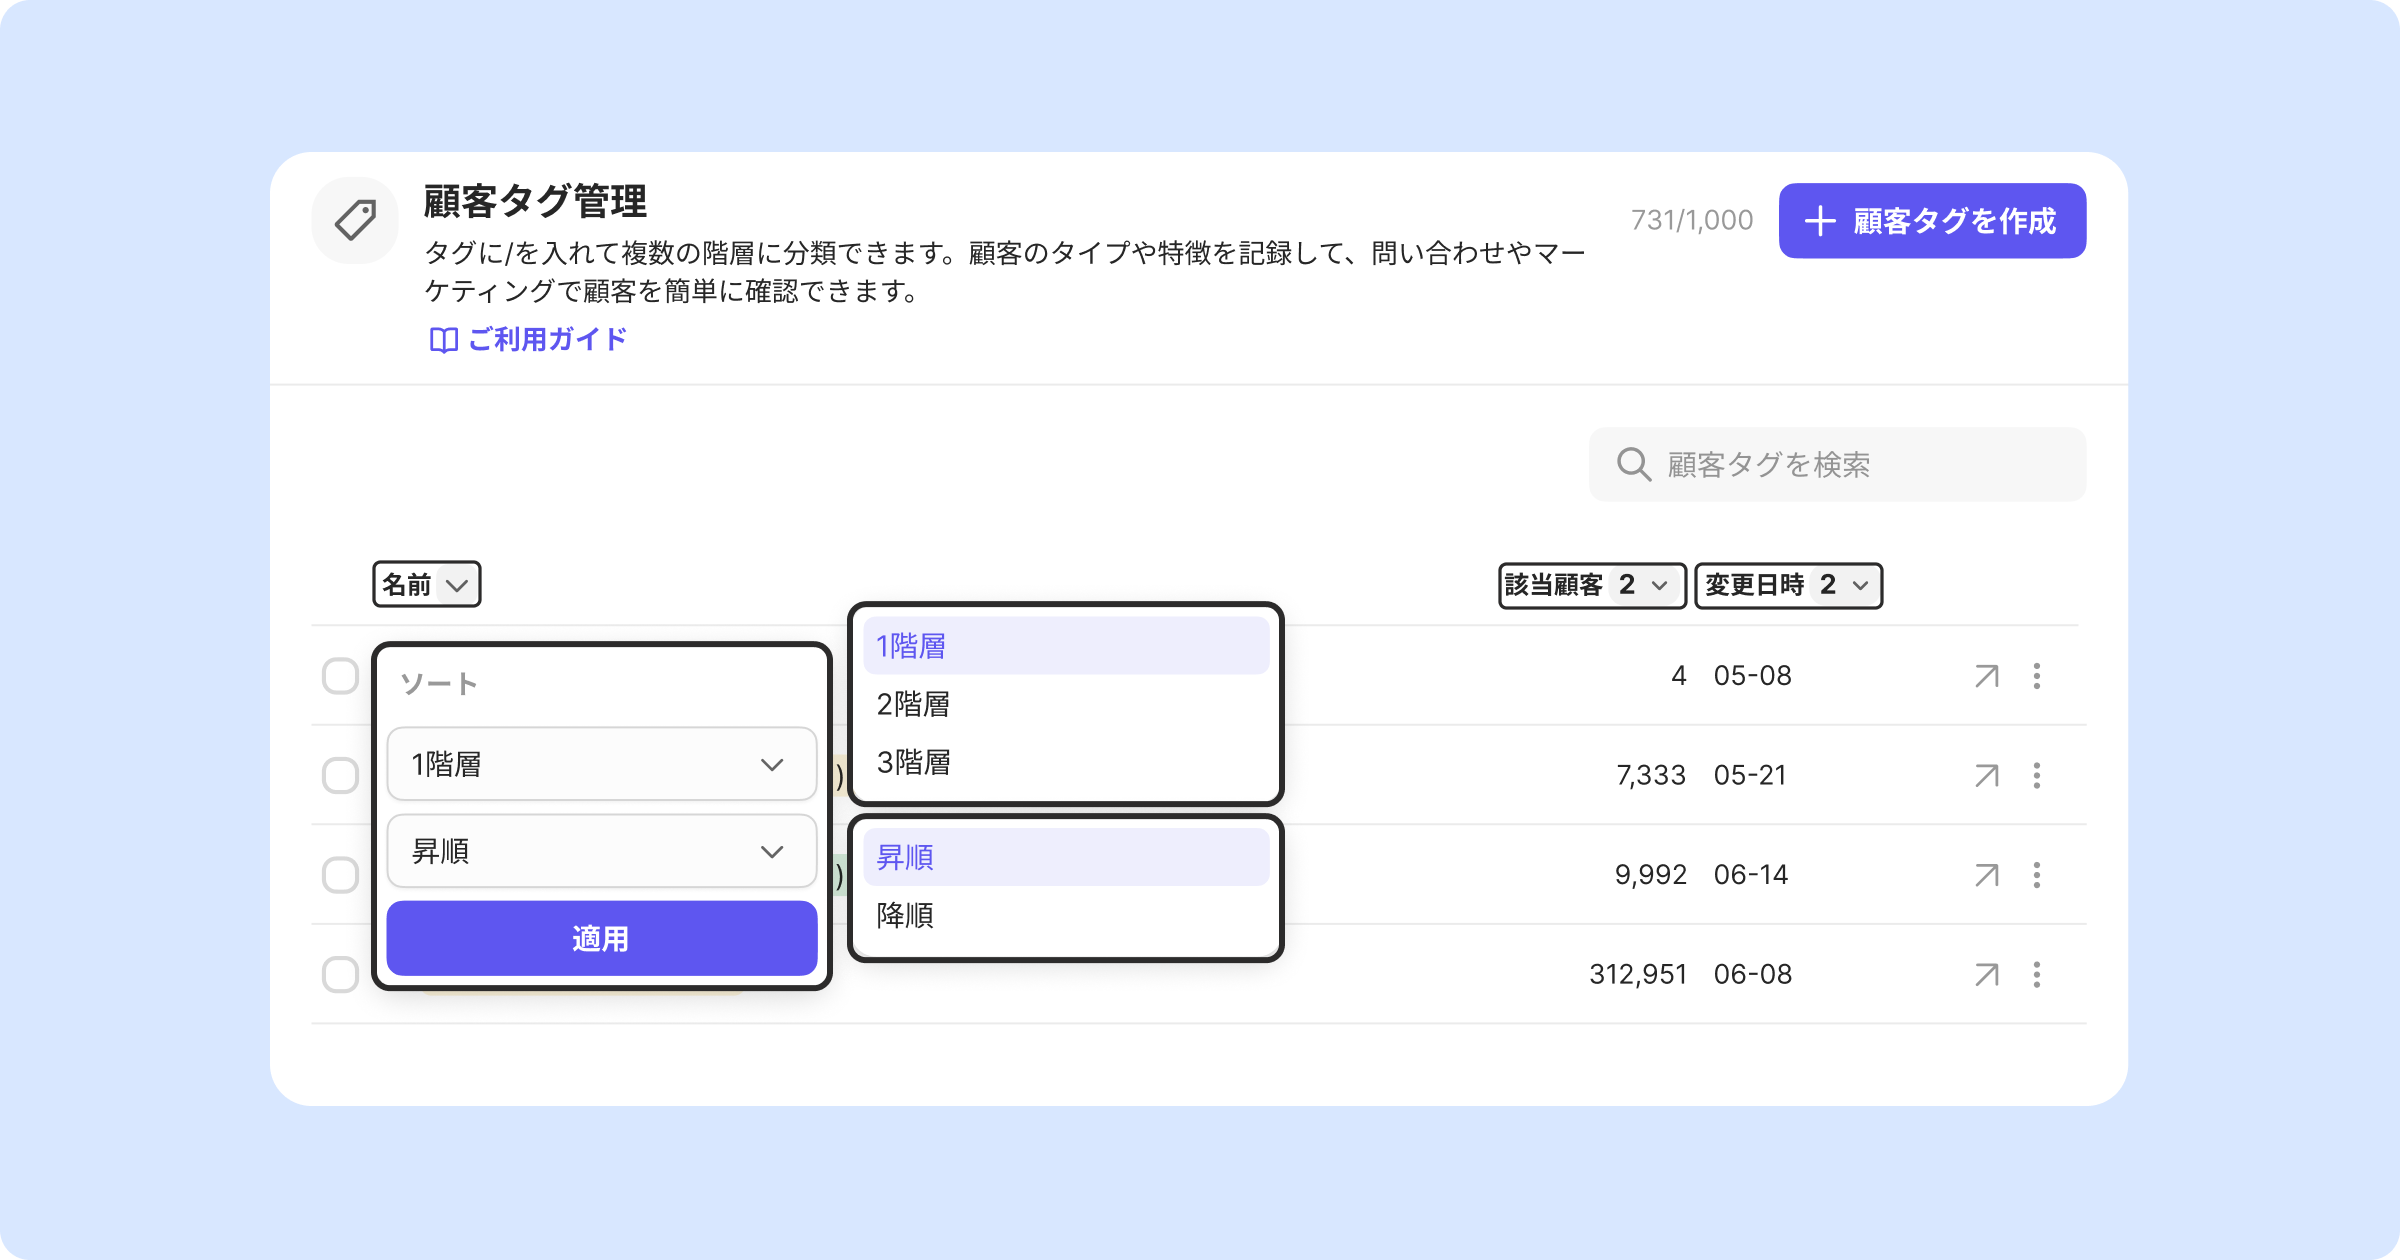Viewport: 2400px width, 1260px height.
Task: Click the customer tag icon in header
Action: (x=355, y=220)
